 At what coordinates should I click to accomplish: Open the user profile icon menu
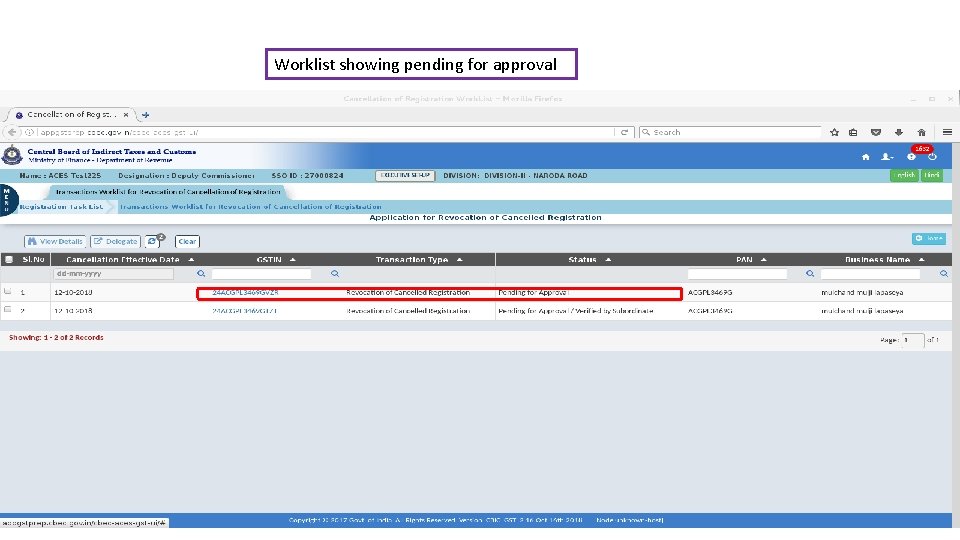(x=887, y=157)
